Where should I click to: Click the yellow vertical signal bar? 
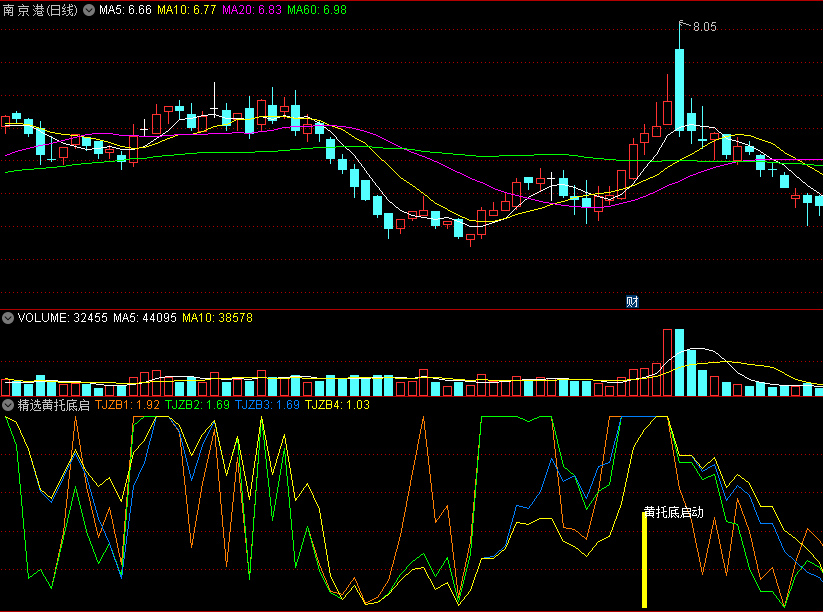(645, 560)
